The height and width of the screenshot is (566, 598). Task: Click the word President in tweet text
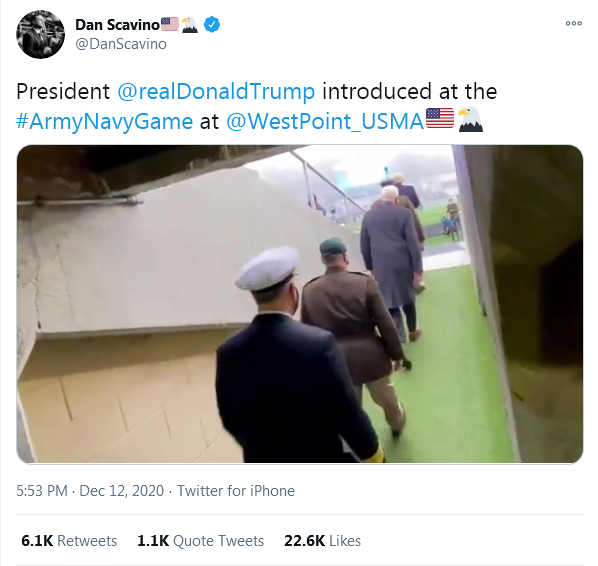pyautogui.click(x=63, y=92)
